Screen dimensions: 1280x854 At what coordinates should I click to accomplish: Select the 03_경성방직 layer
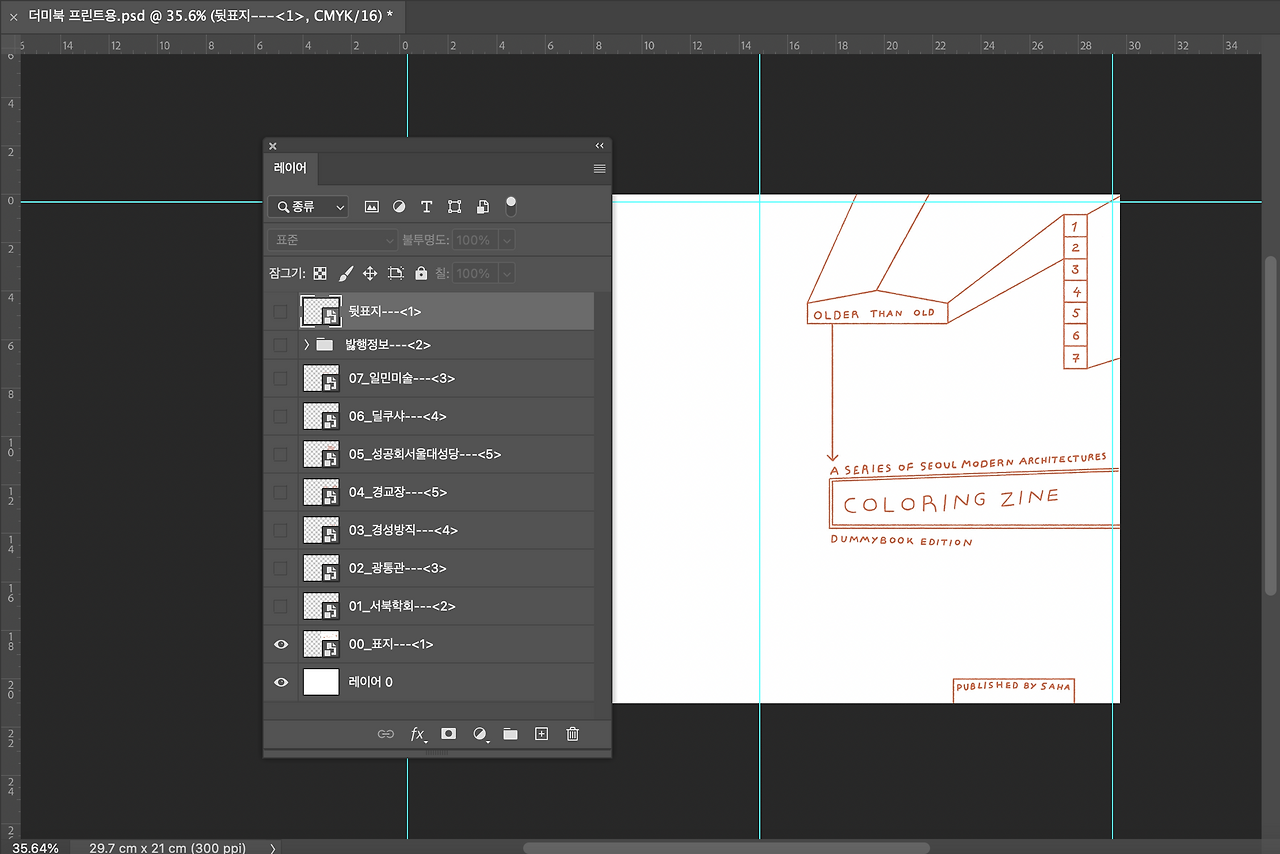coord(403,531)
